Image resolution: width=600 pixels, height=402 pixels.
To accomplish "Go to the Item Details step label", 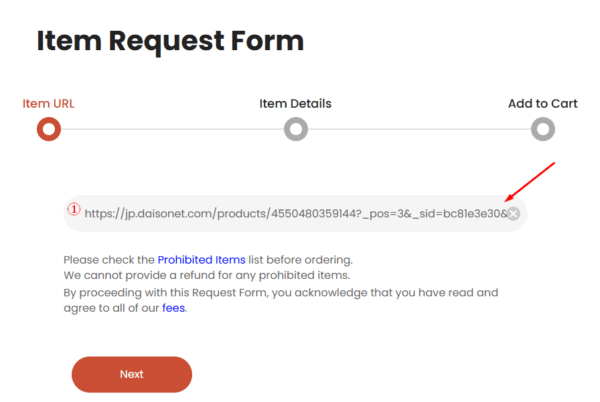I will tap(295, 103).
